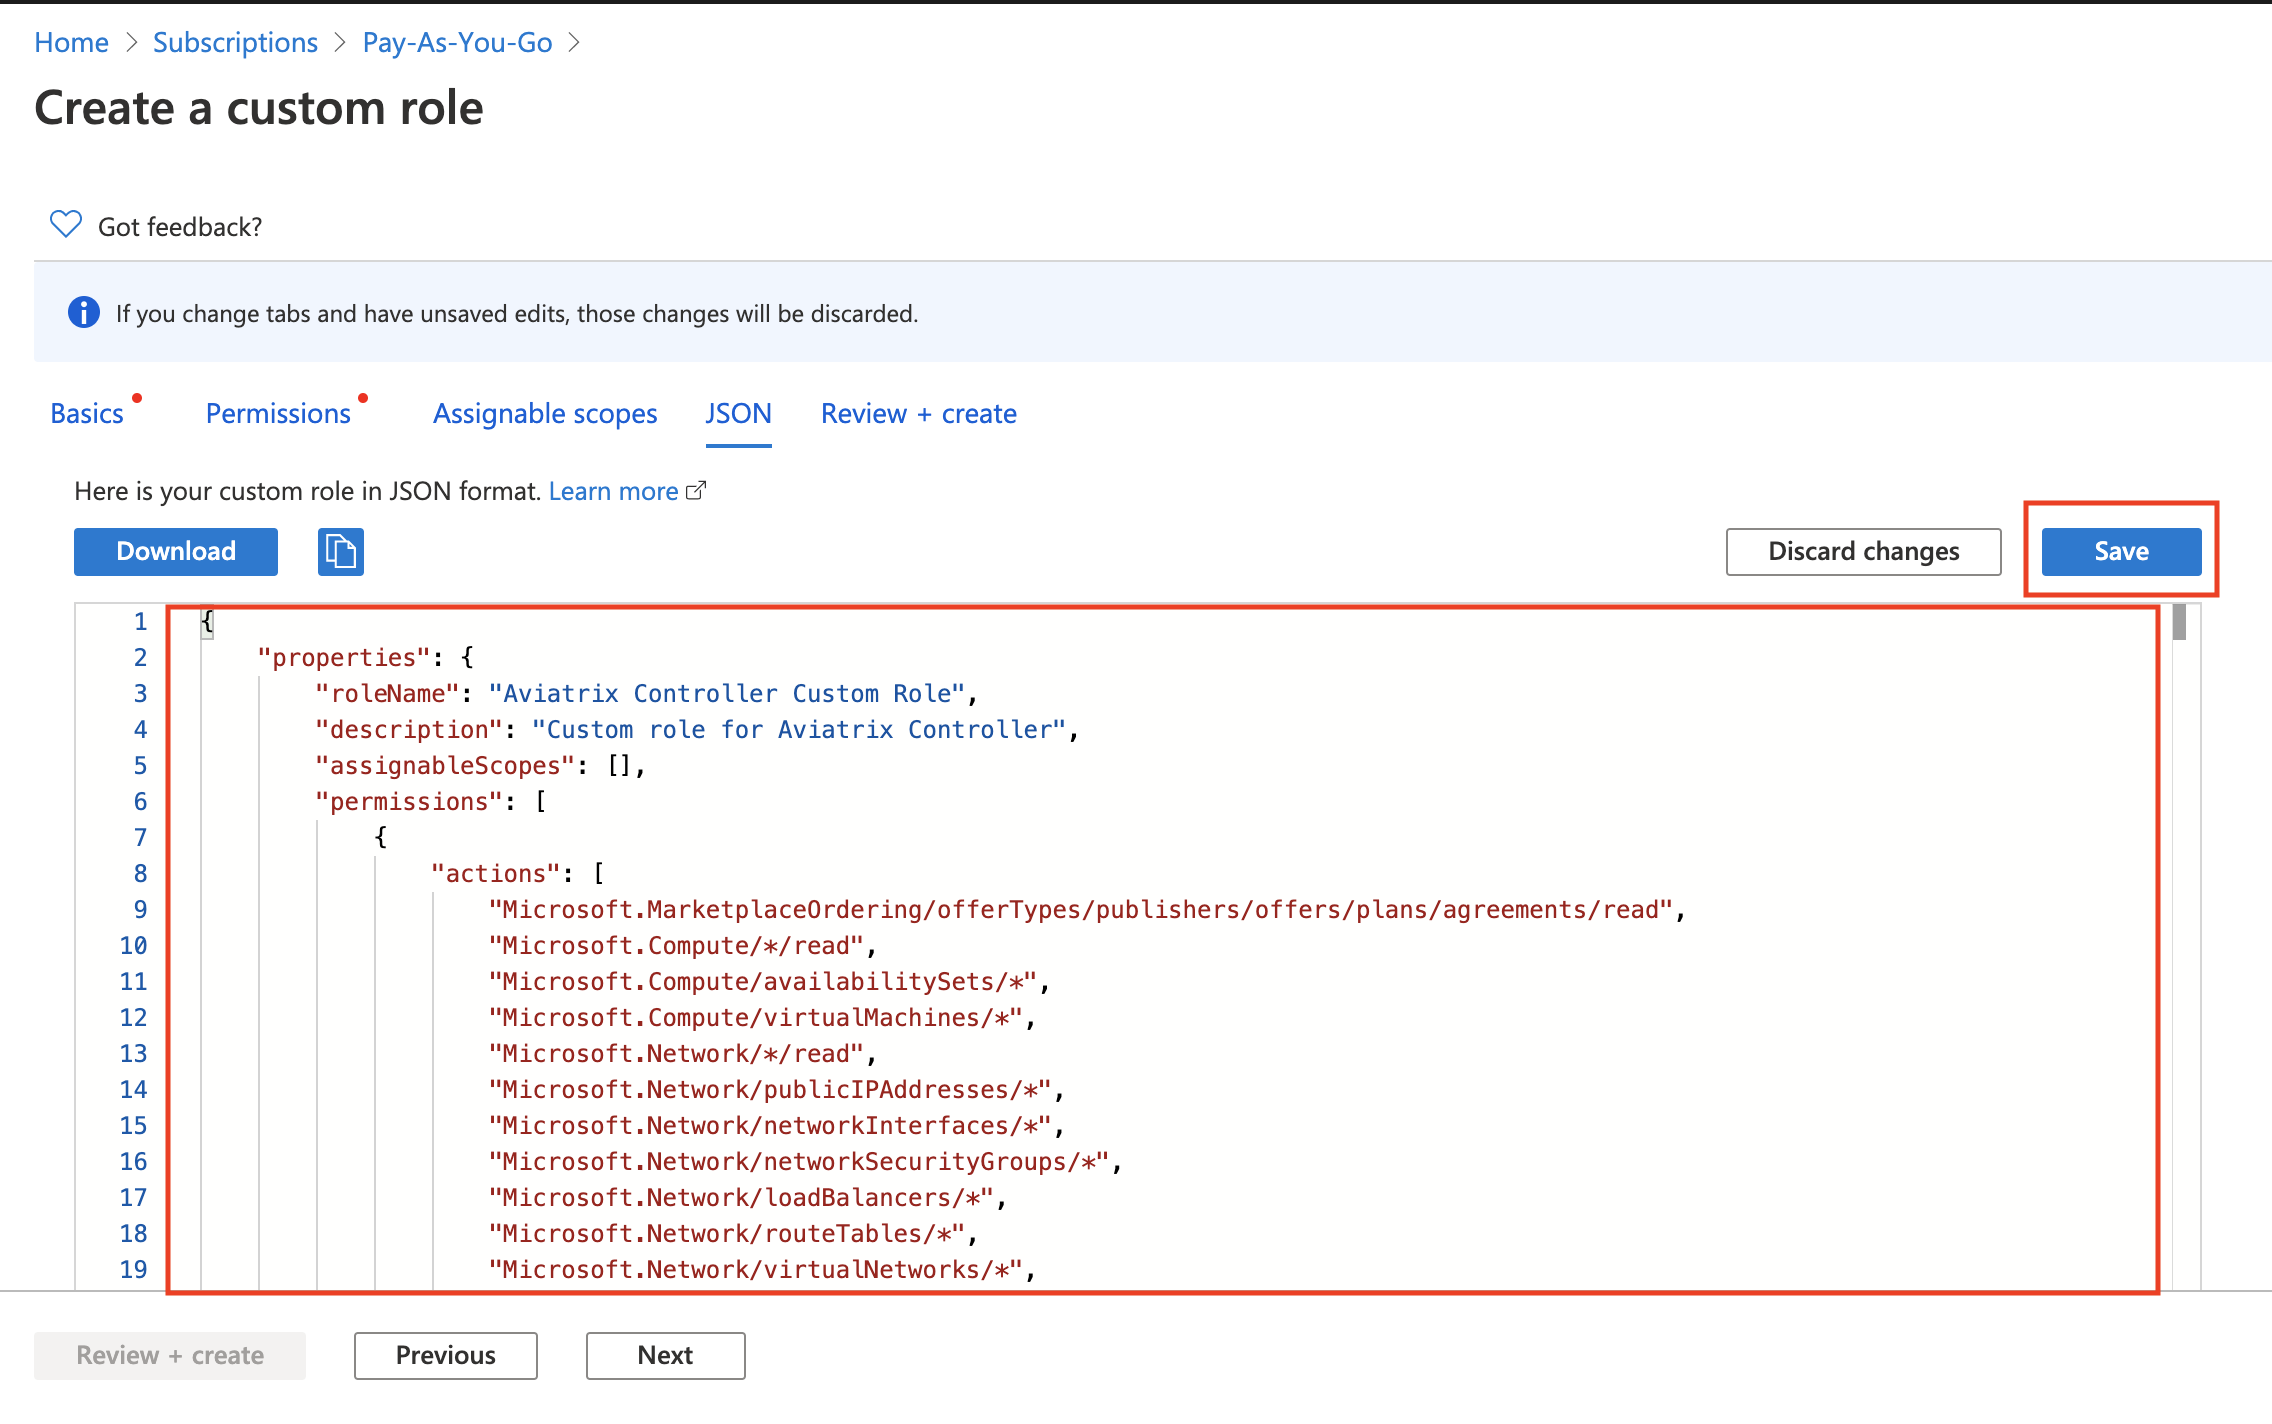Open the Pay-As-You-Go breadcrumb link
Screen dimensions: 2272x1424
point(457,42)
